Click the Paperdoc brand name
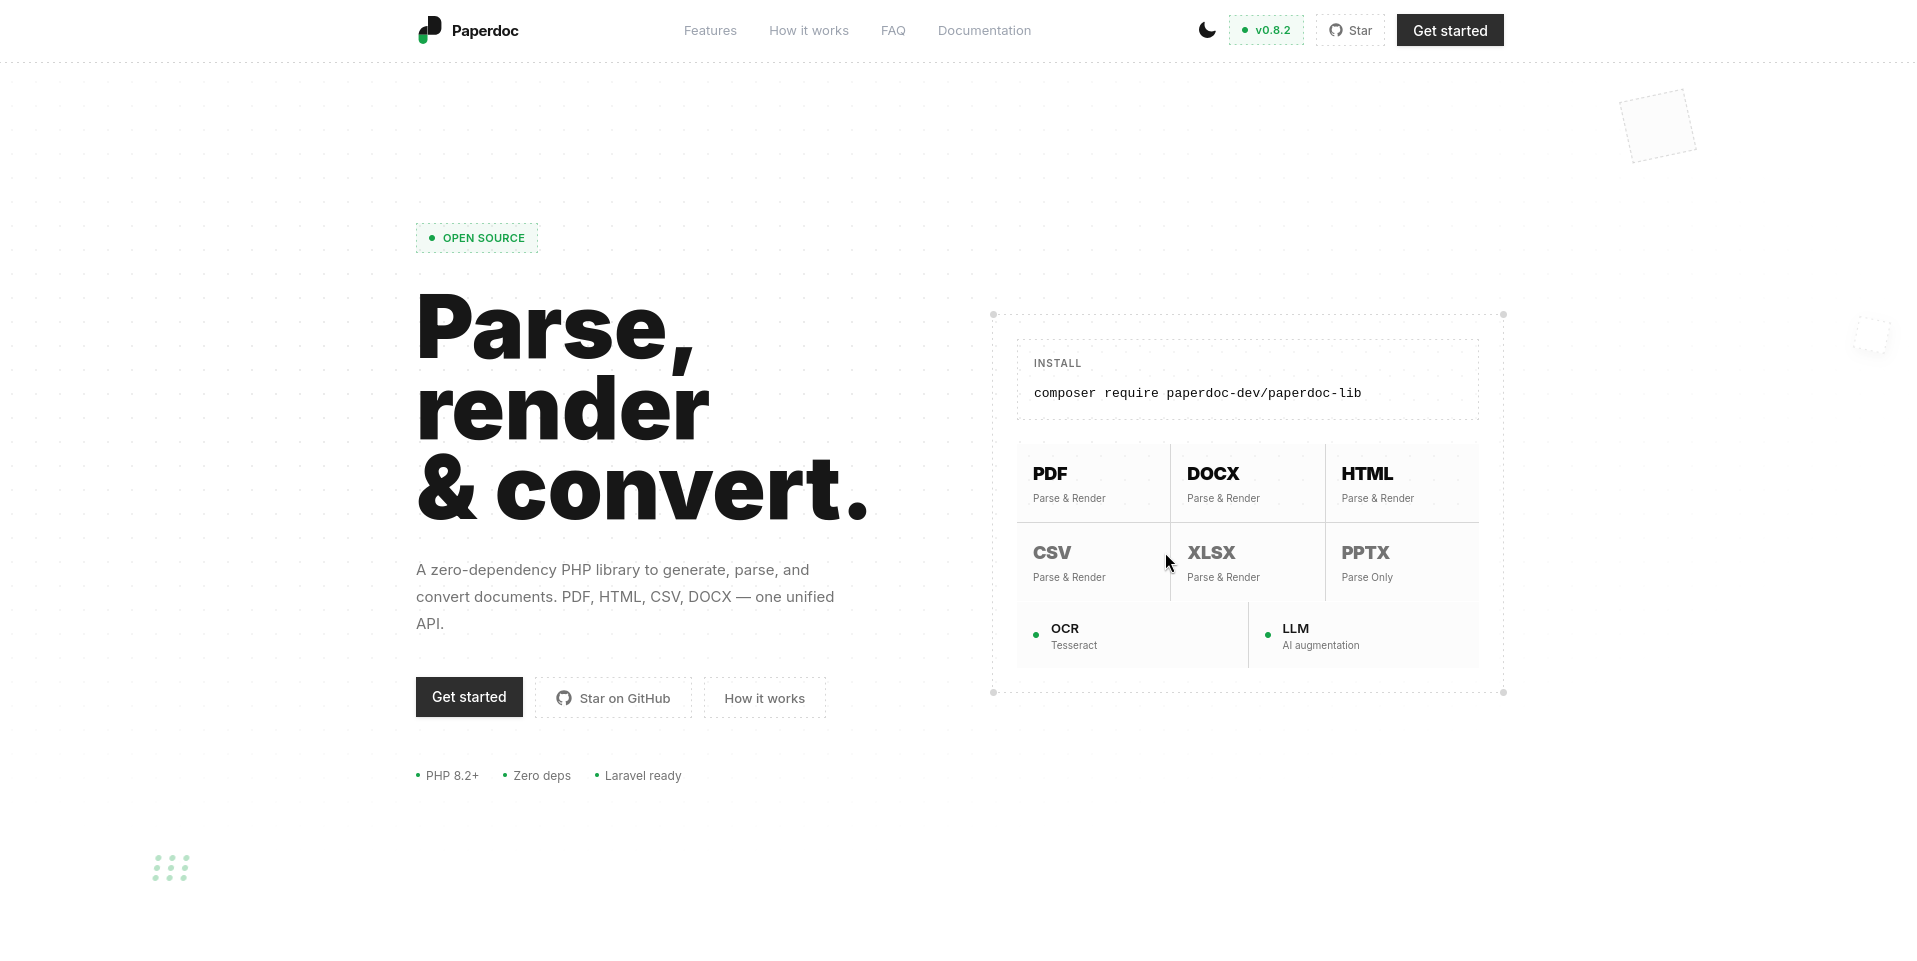This screenshot has height=961, width=1917. [x=485, y=31]
